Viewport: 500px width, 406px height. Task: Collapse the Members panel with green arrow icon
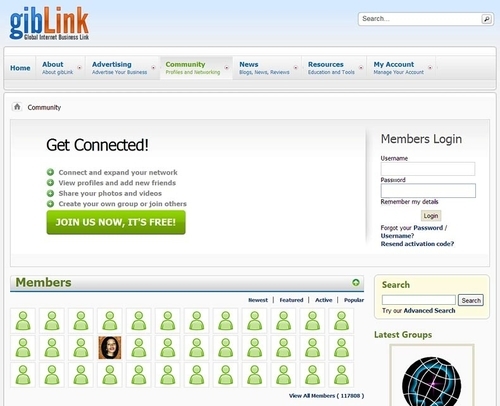356,282
